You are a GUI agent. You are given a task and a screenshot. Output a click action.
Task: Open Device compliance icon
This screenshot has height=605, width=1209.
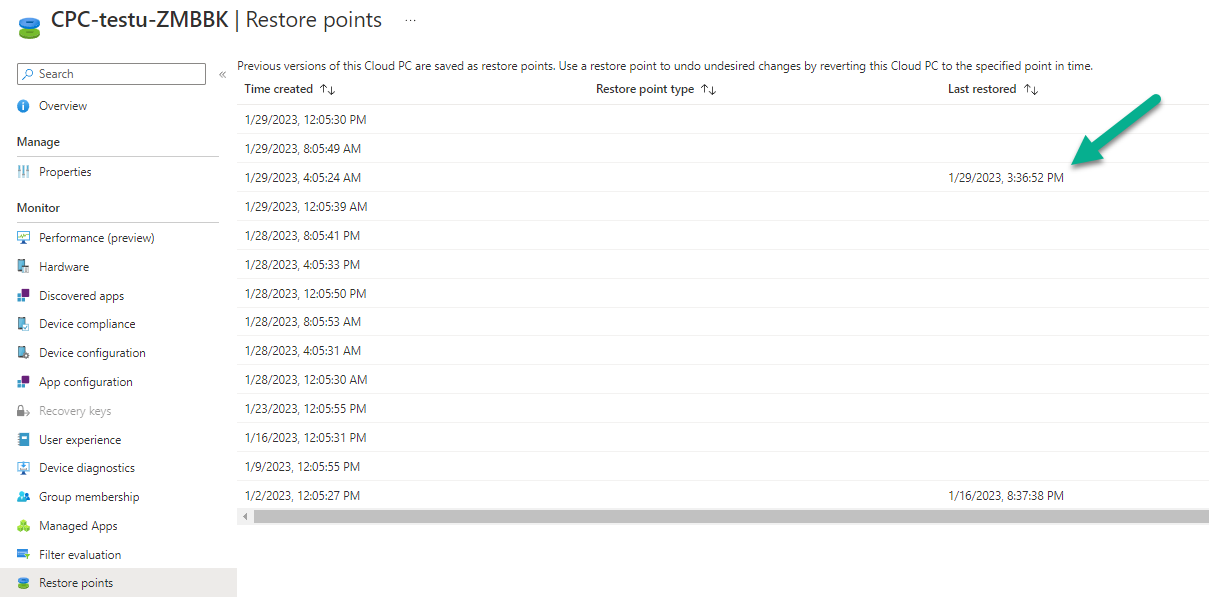[x=24, y=324]
